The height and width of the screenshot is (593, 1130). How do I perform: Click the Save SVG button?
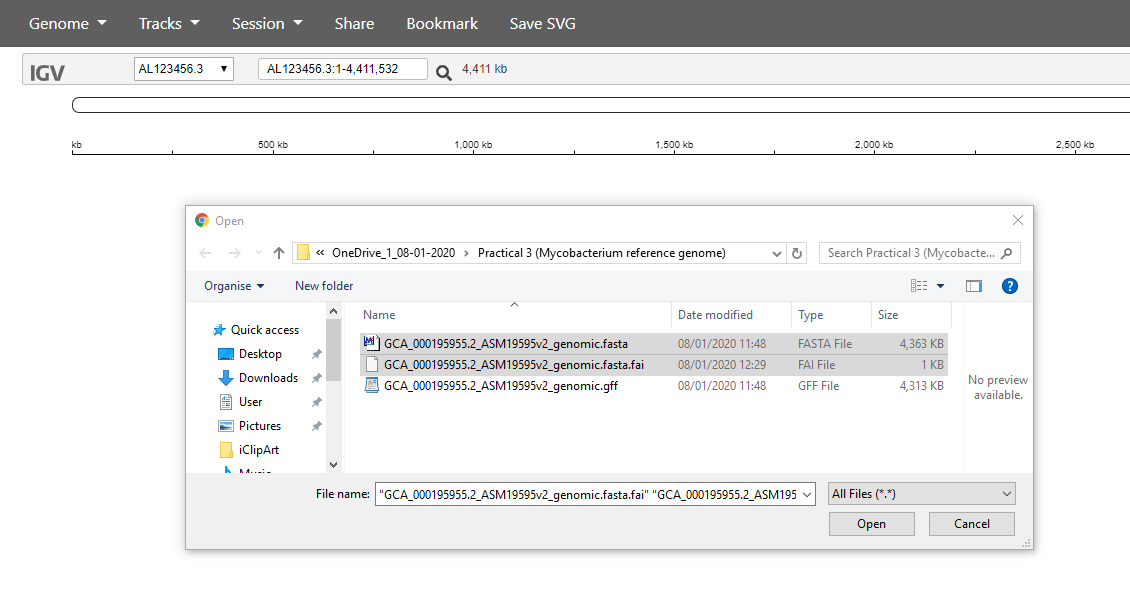542,23
